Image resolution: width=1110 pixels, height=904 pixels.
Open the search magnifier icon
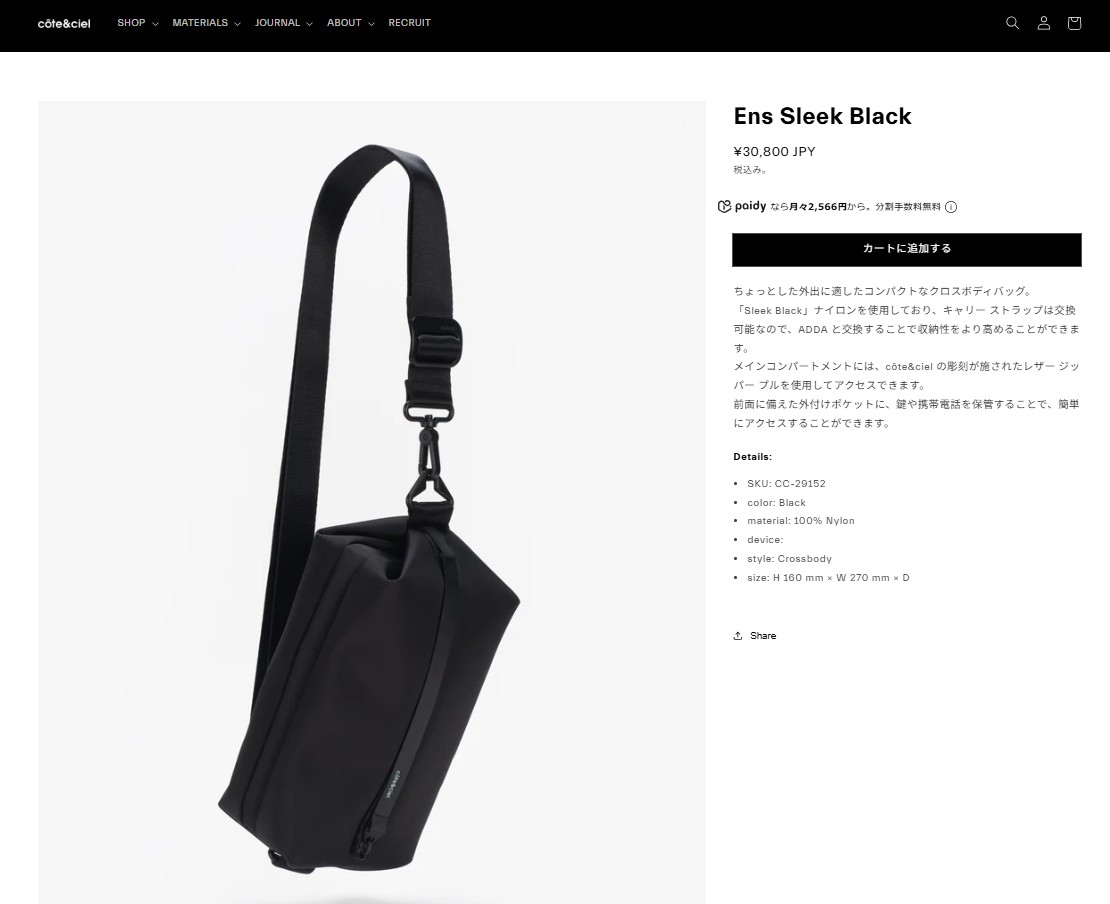[1012, 23]
